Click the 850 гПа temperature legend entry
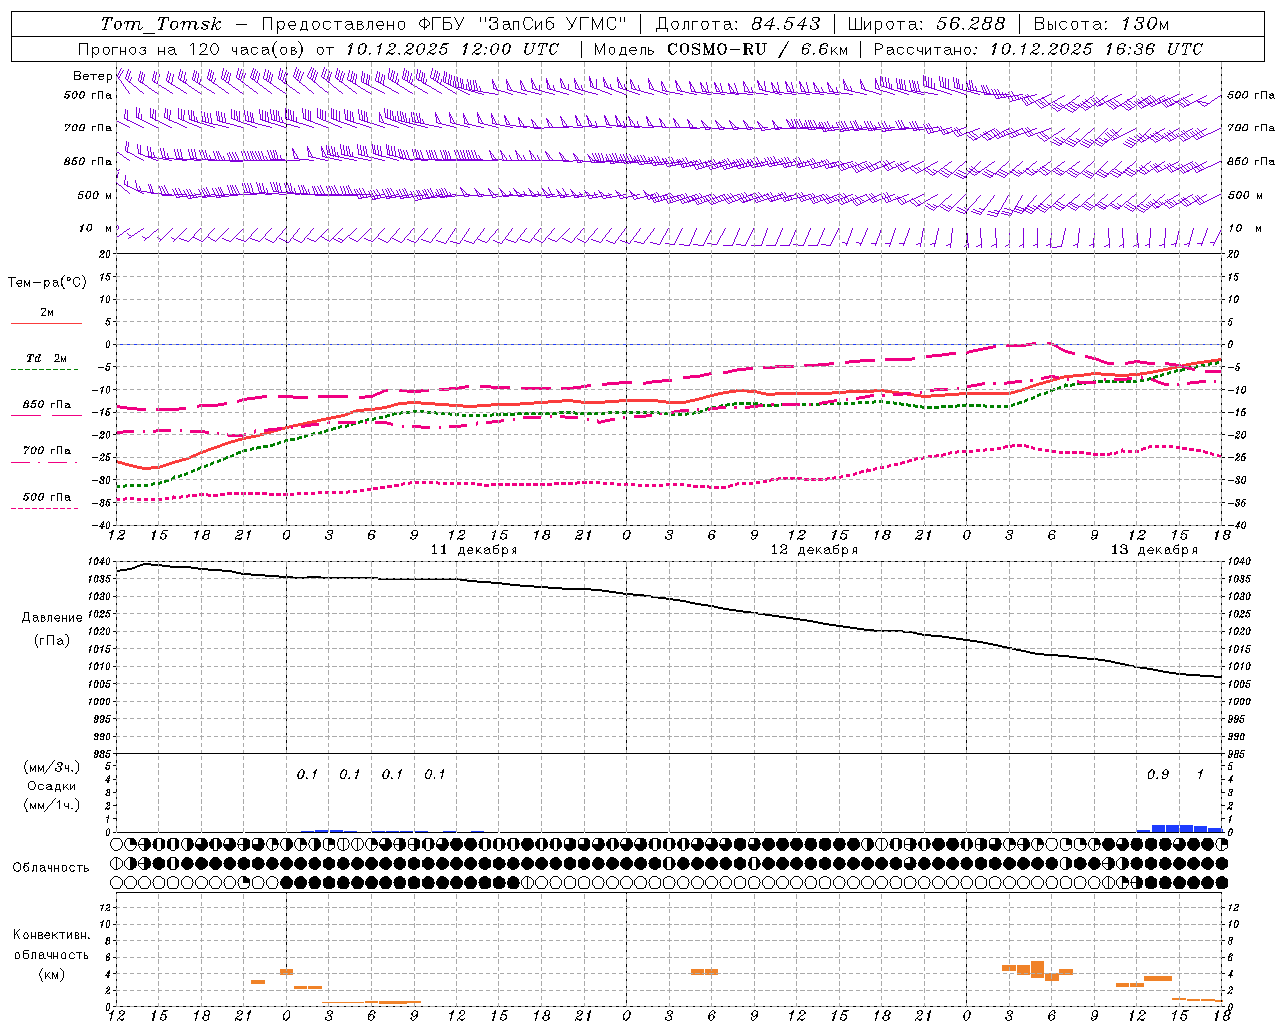 pyautogui.click(x=46, y=409)
